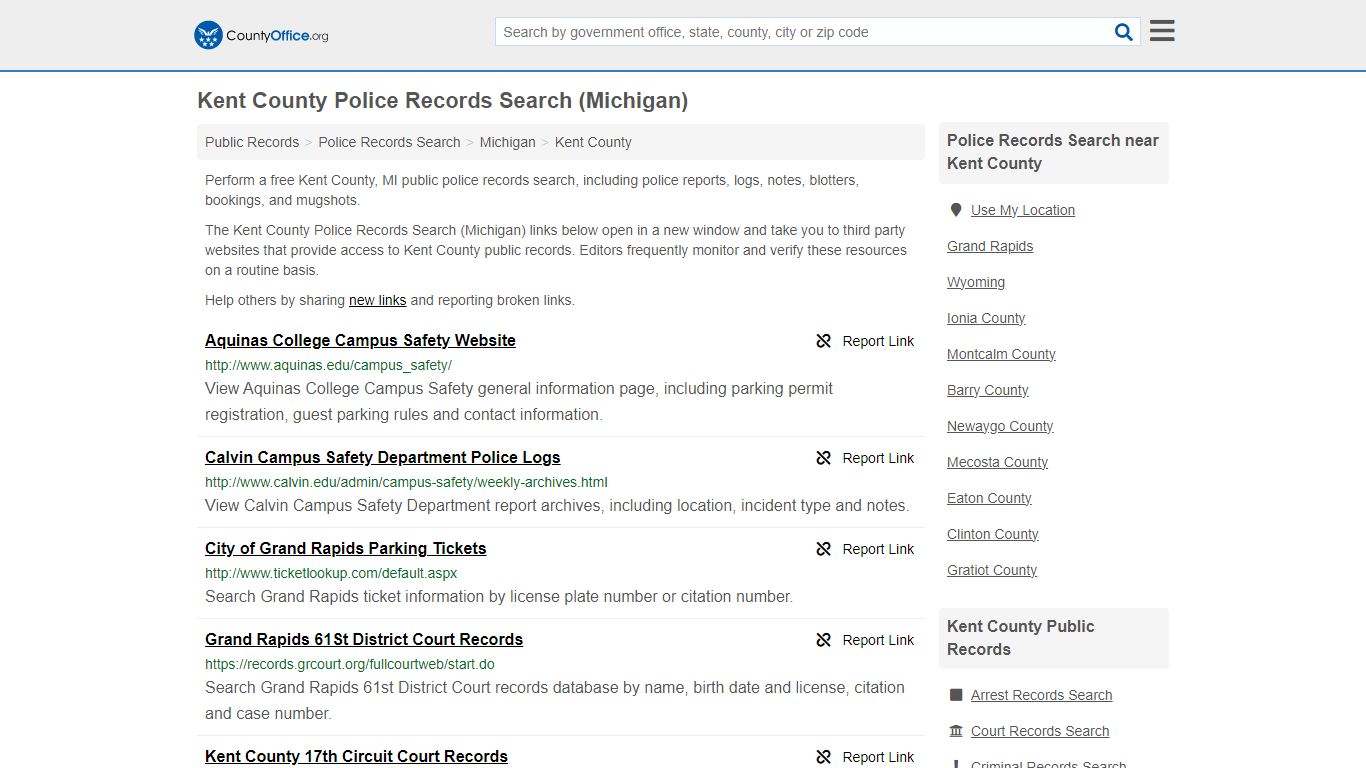Open City of Grand Rapids Parking Tickets

click(345, 548)
